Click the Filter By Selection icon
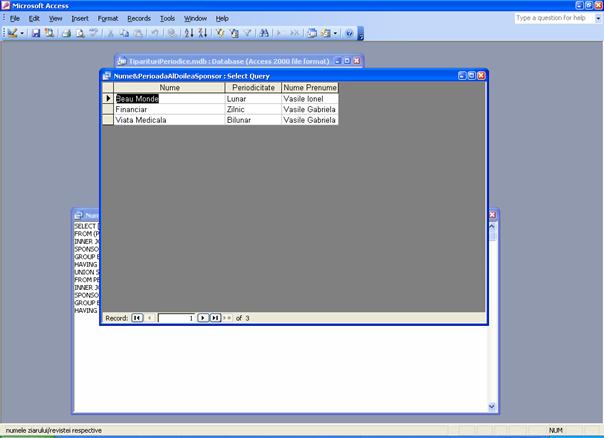Screen dimensions: 604x438 tap(220, 33)
